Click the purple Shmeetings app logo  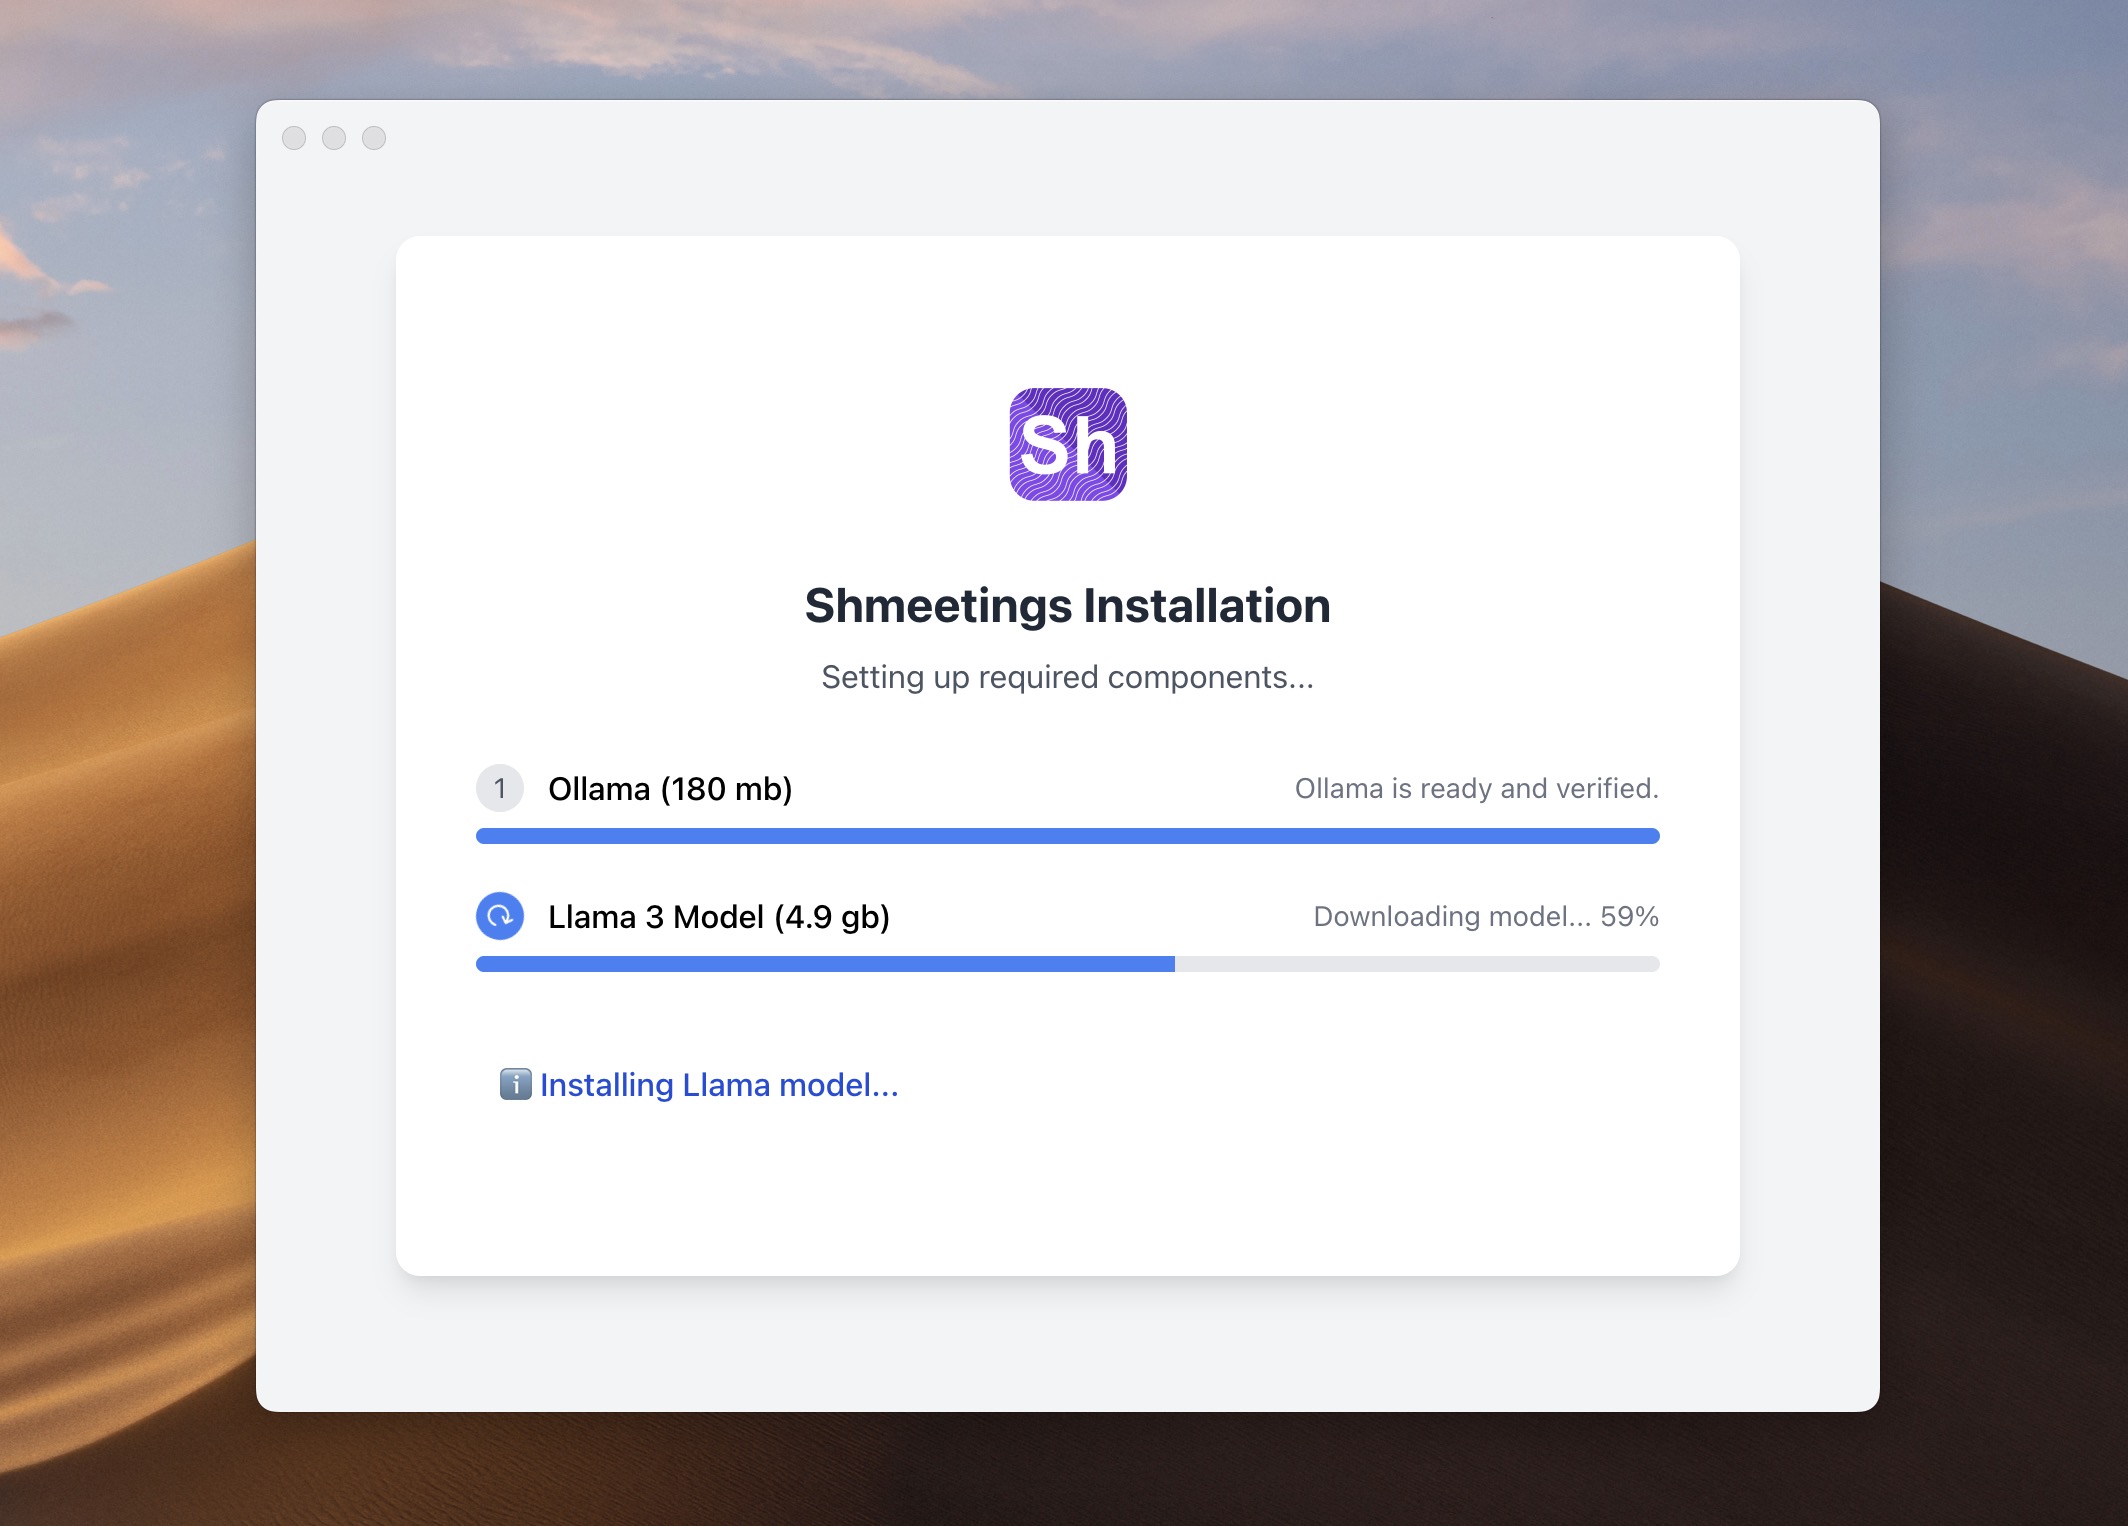1067,444
